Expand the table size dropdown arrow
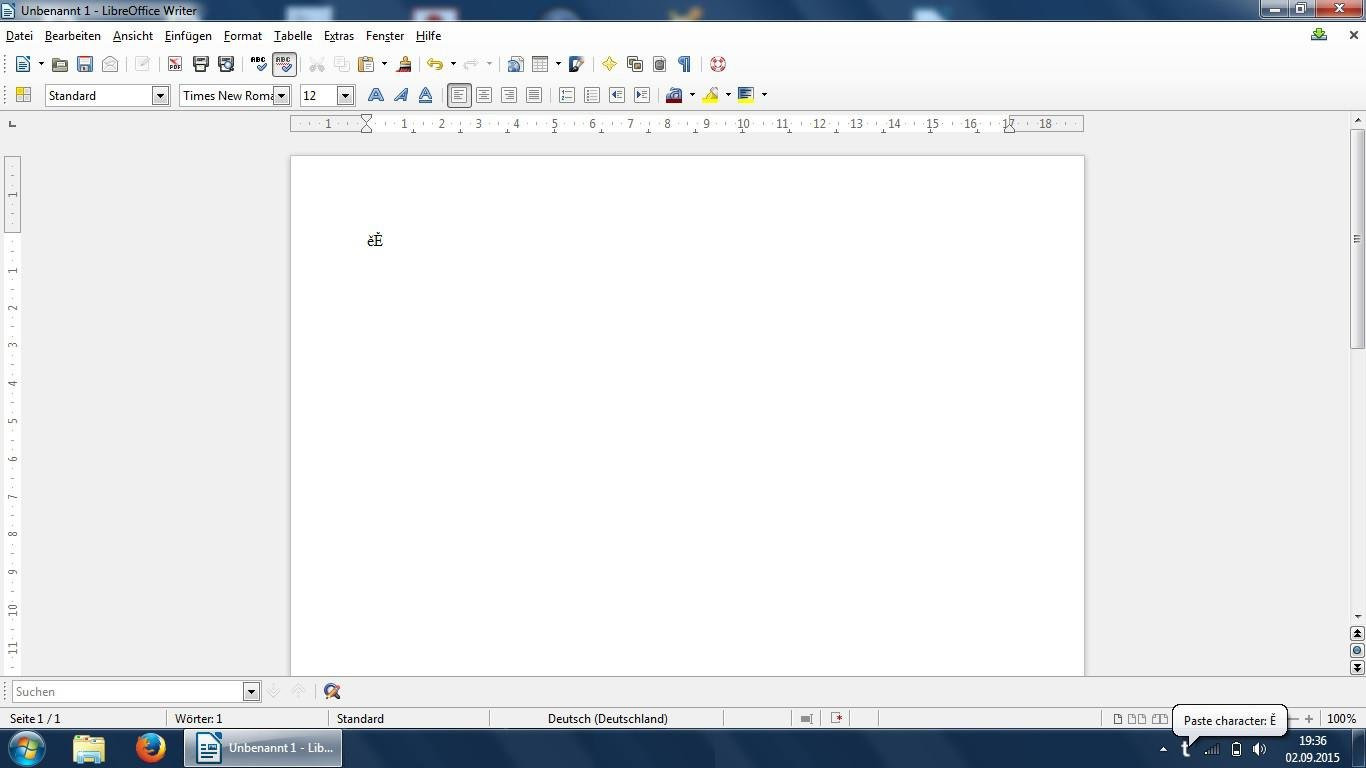The image size is (1366, 768). (x=558, y=64)
